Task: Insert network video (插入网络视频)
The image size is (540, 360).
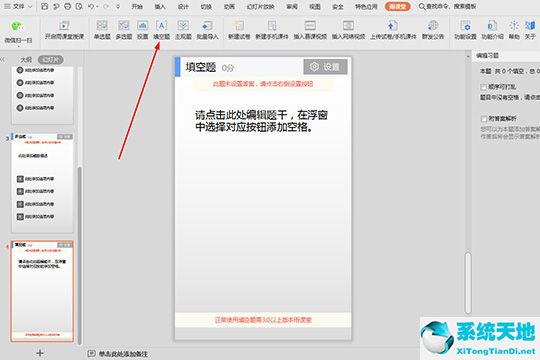Action: click(x=348, y=30)
